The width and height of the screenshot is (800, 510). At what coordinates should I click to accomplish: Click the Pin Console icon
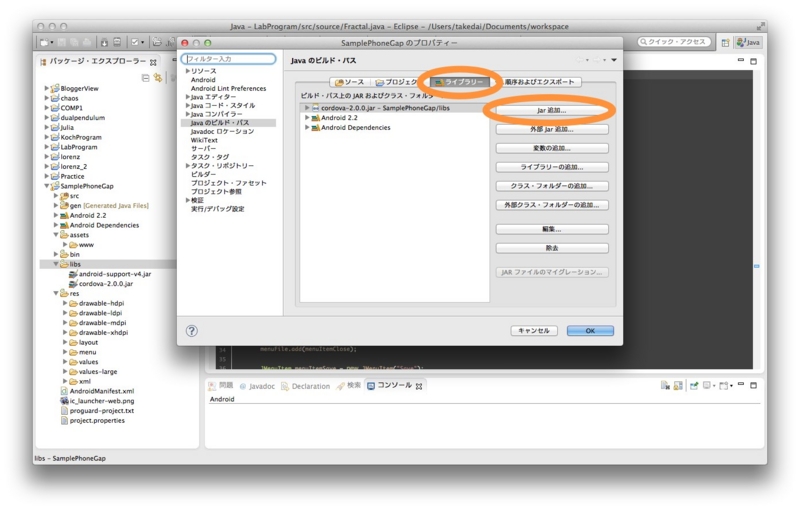(694, 386)
